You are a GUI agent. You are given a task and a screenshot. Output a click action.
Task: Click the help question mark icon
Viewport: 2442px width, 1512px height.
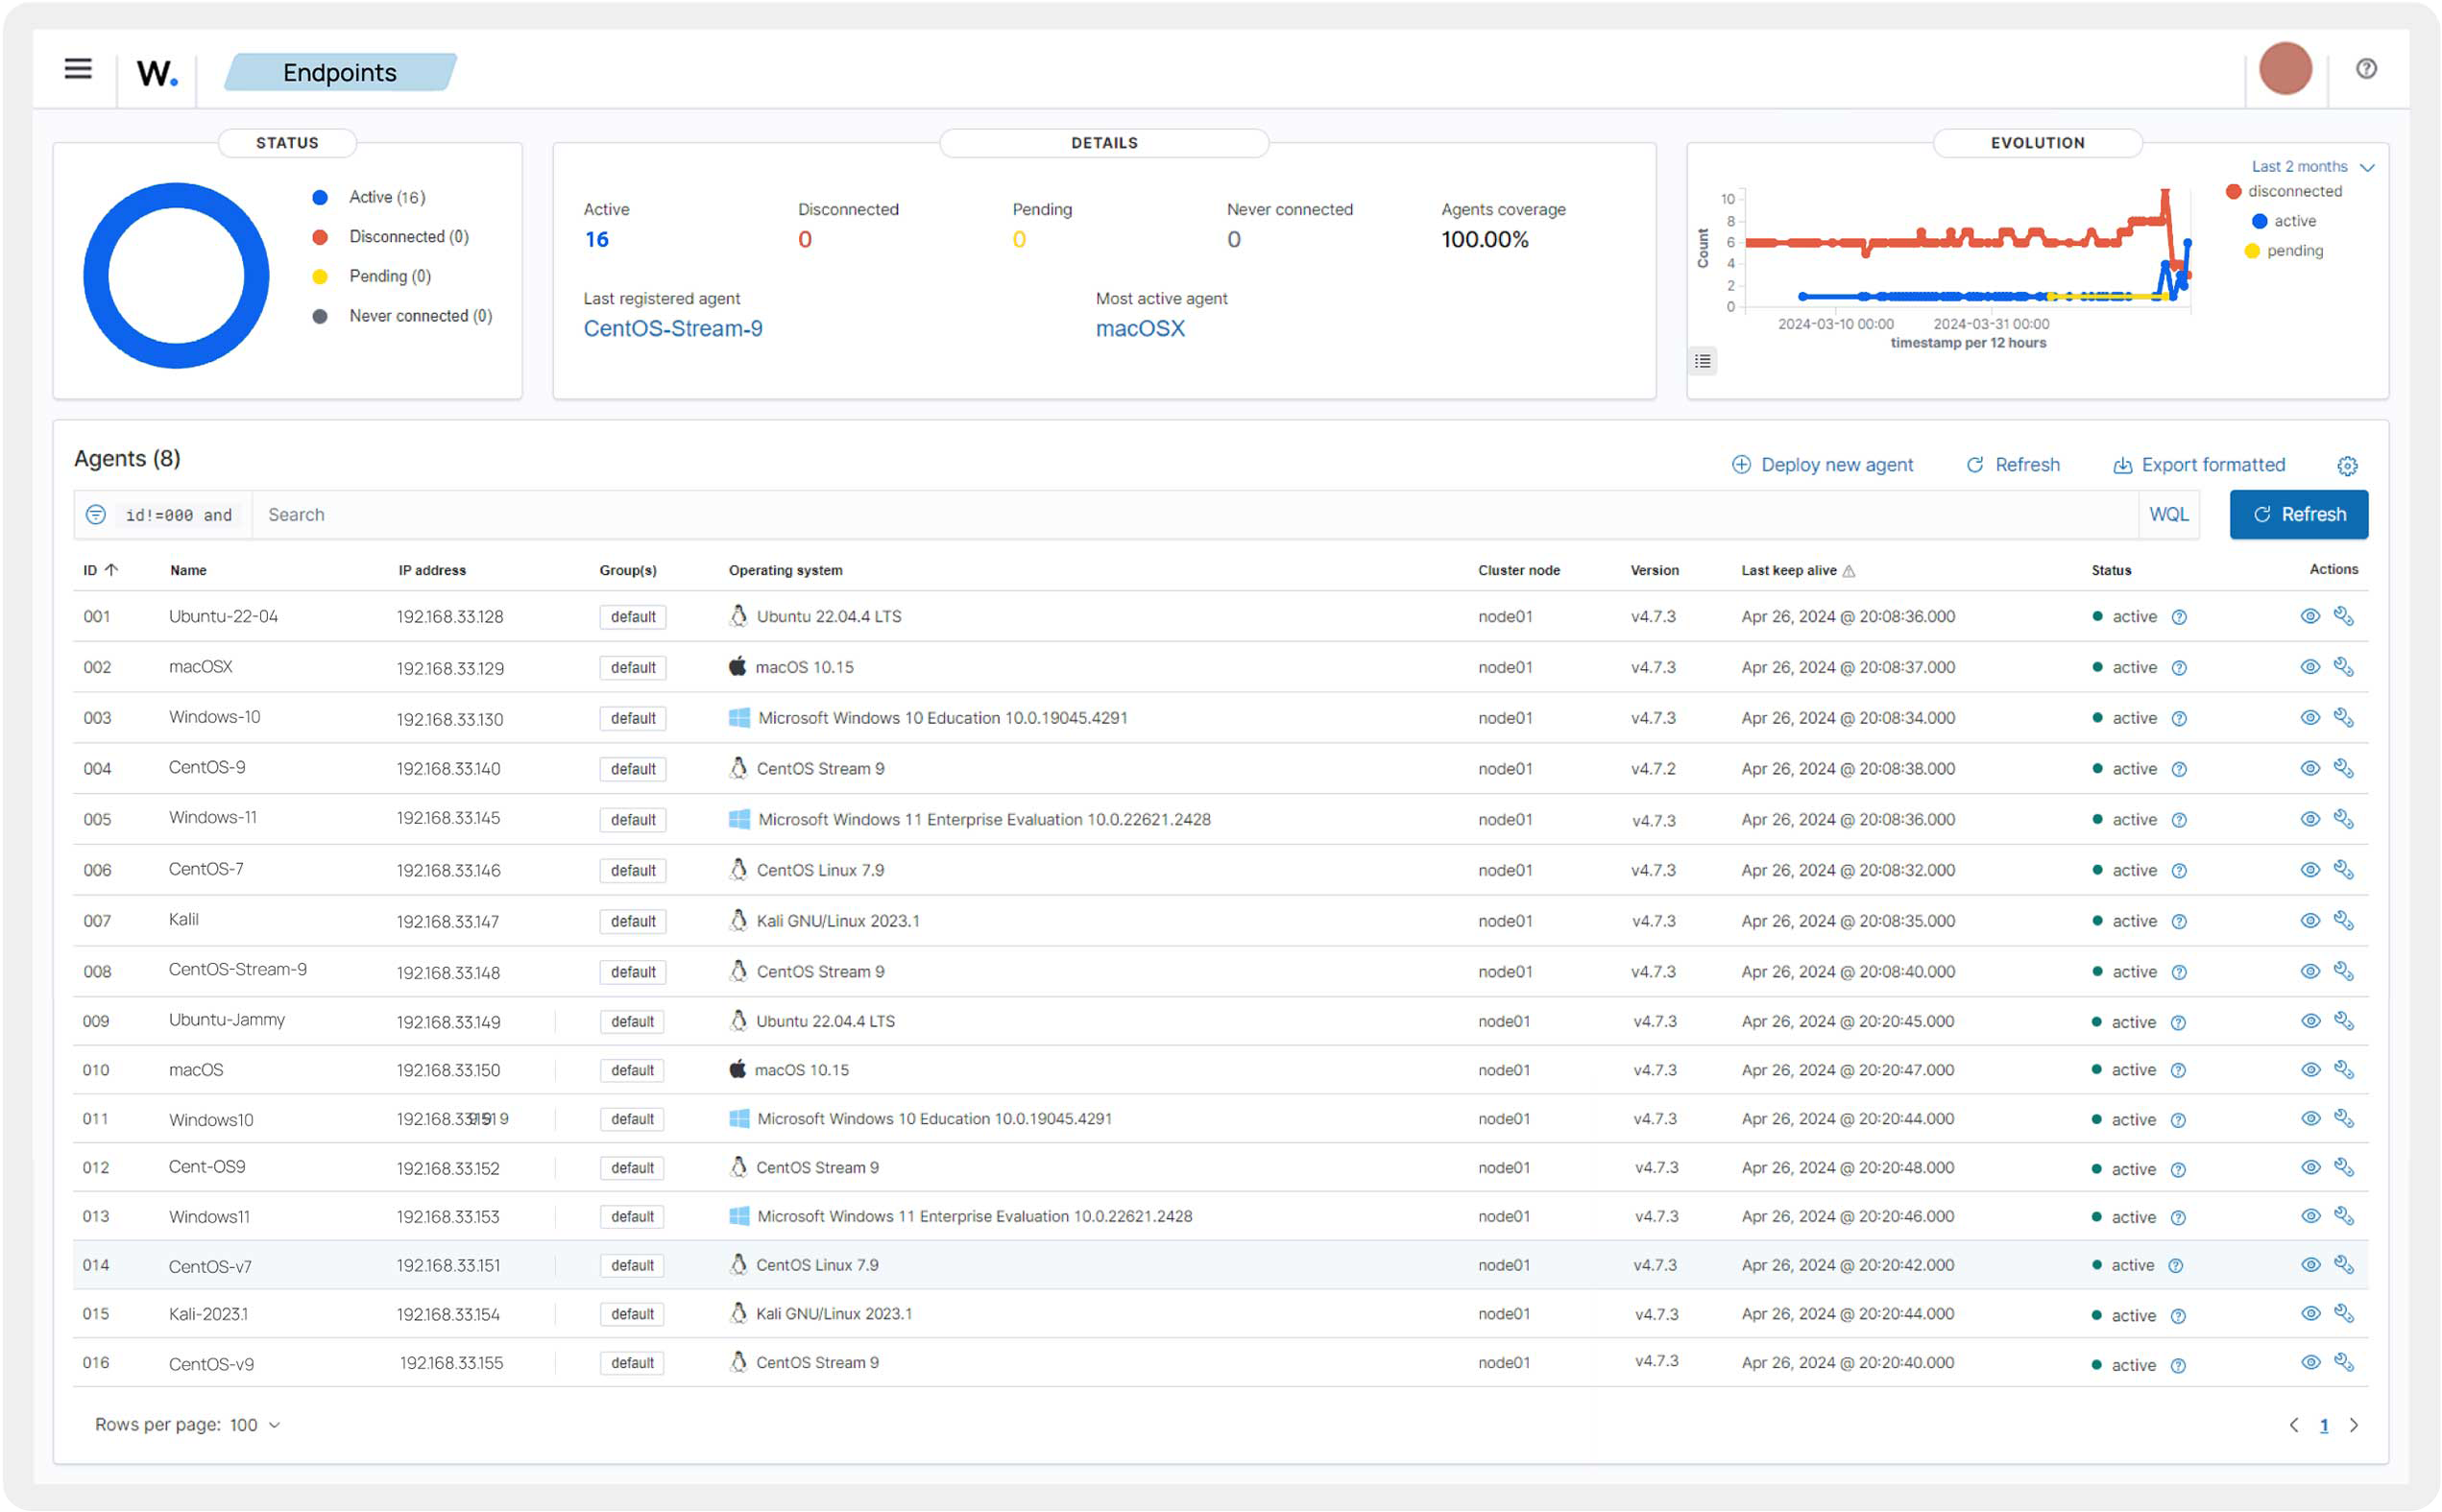point(2366,68)
